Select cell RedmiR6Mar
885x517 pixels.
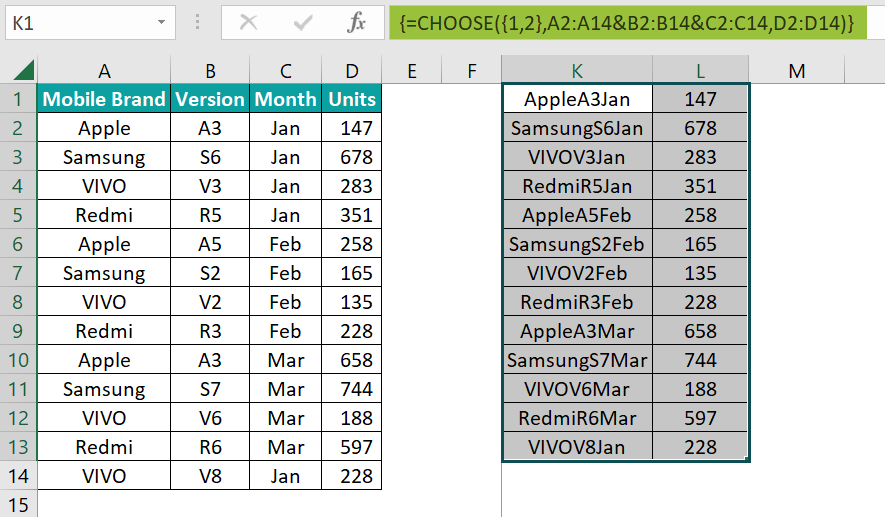point(577,418)
